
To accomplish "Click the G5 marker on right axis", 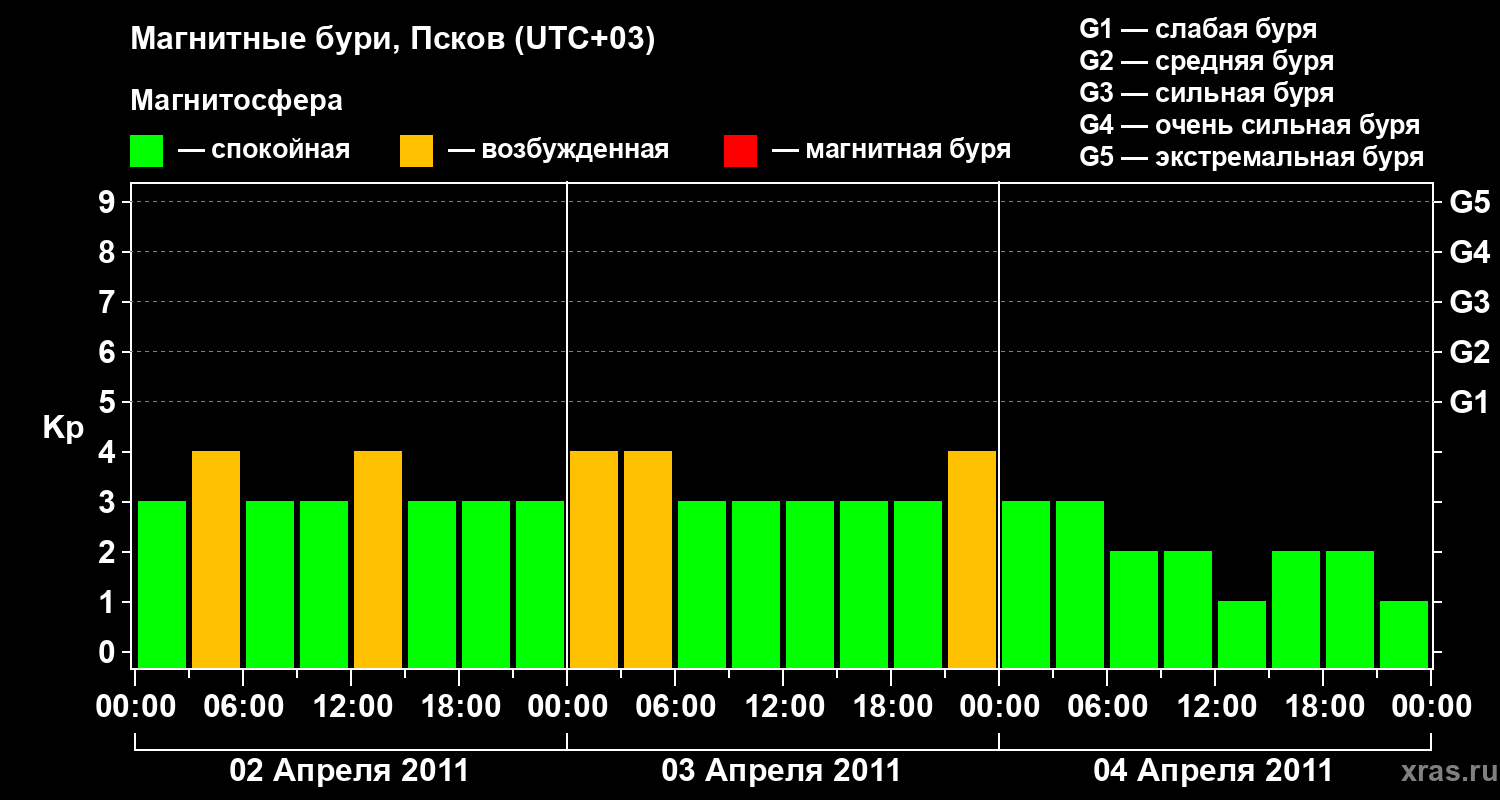I will (1469, 202).
